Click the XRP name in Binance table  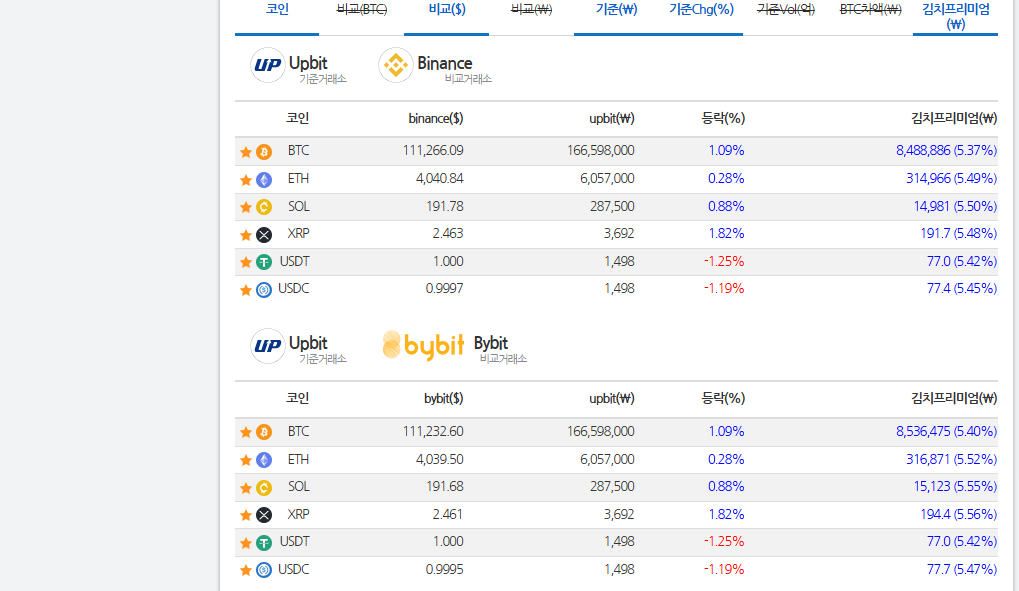[298, 234]
